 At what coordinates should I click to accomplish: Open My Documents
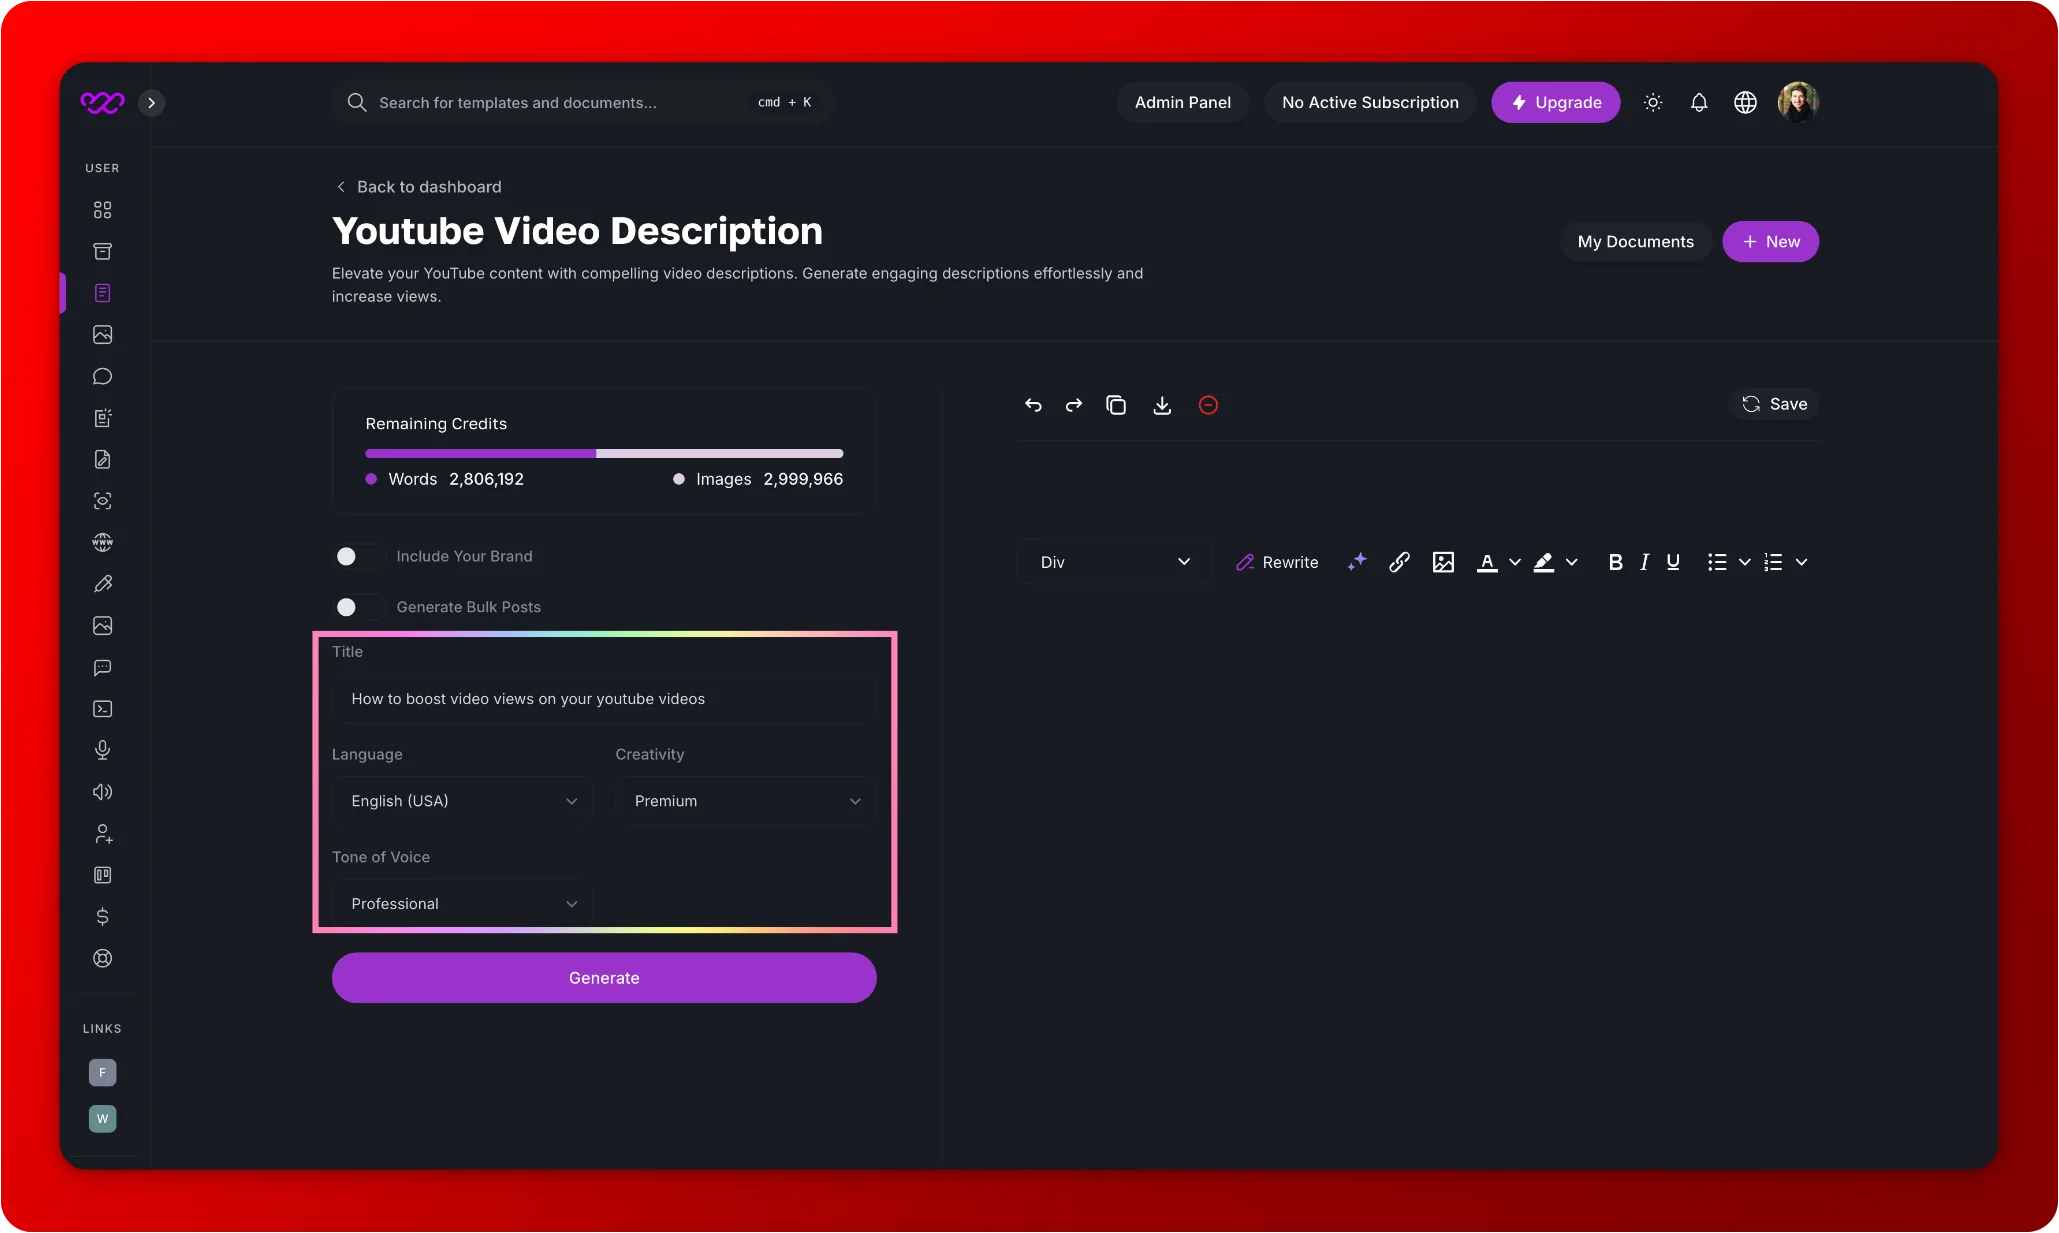click(x=1636, y=242)
